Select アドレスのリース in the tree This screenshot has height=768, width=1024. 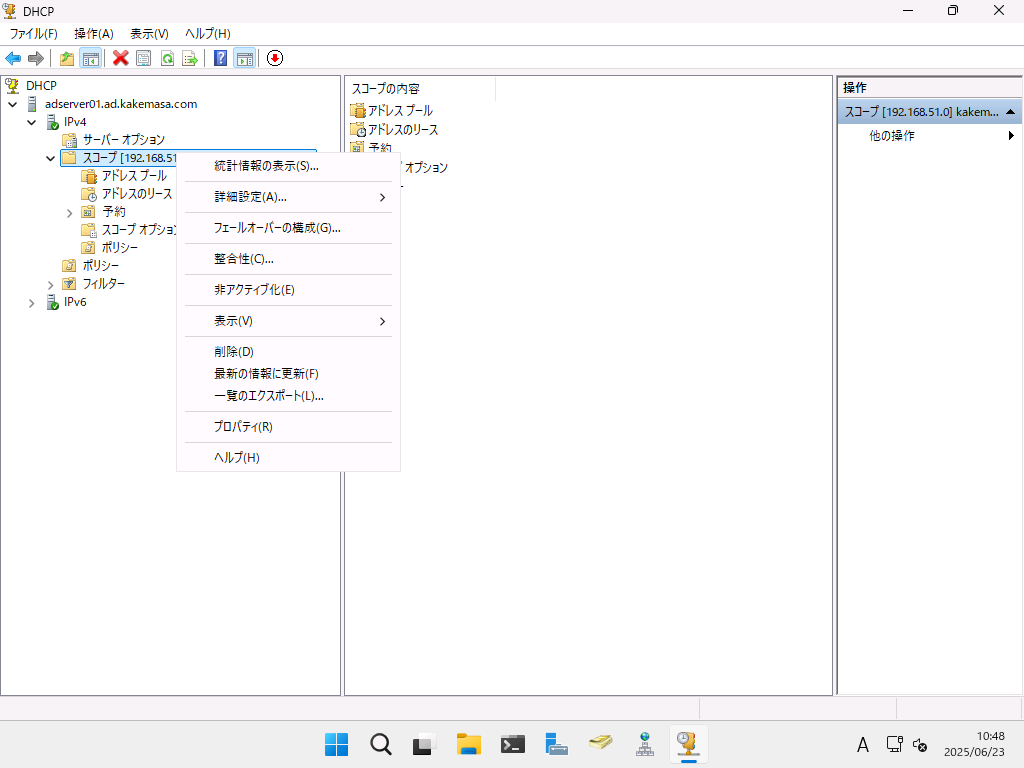click(137, 194)
